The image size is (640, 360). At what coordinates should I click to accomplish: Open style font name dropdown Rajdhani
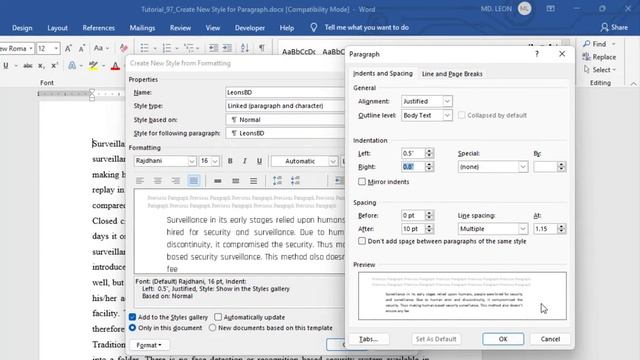click(x=192, y=161)
